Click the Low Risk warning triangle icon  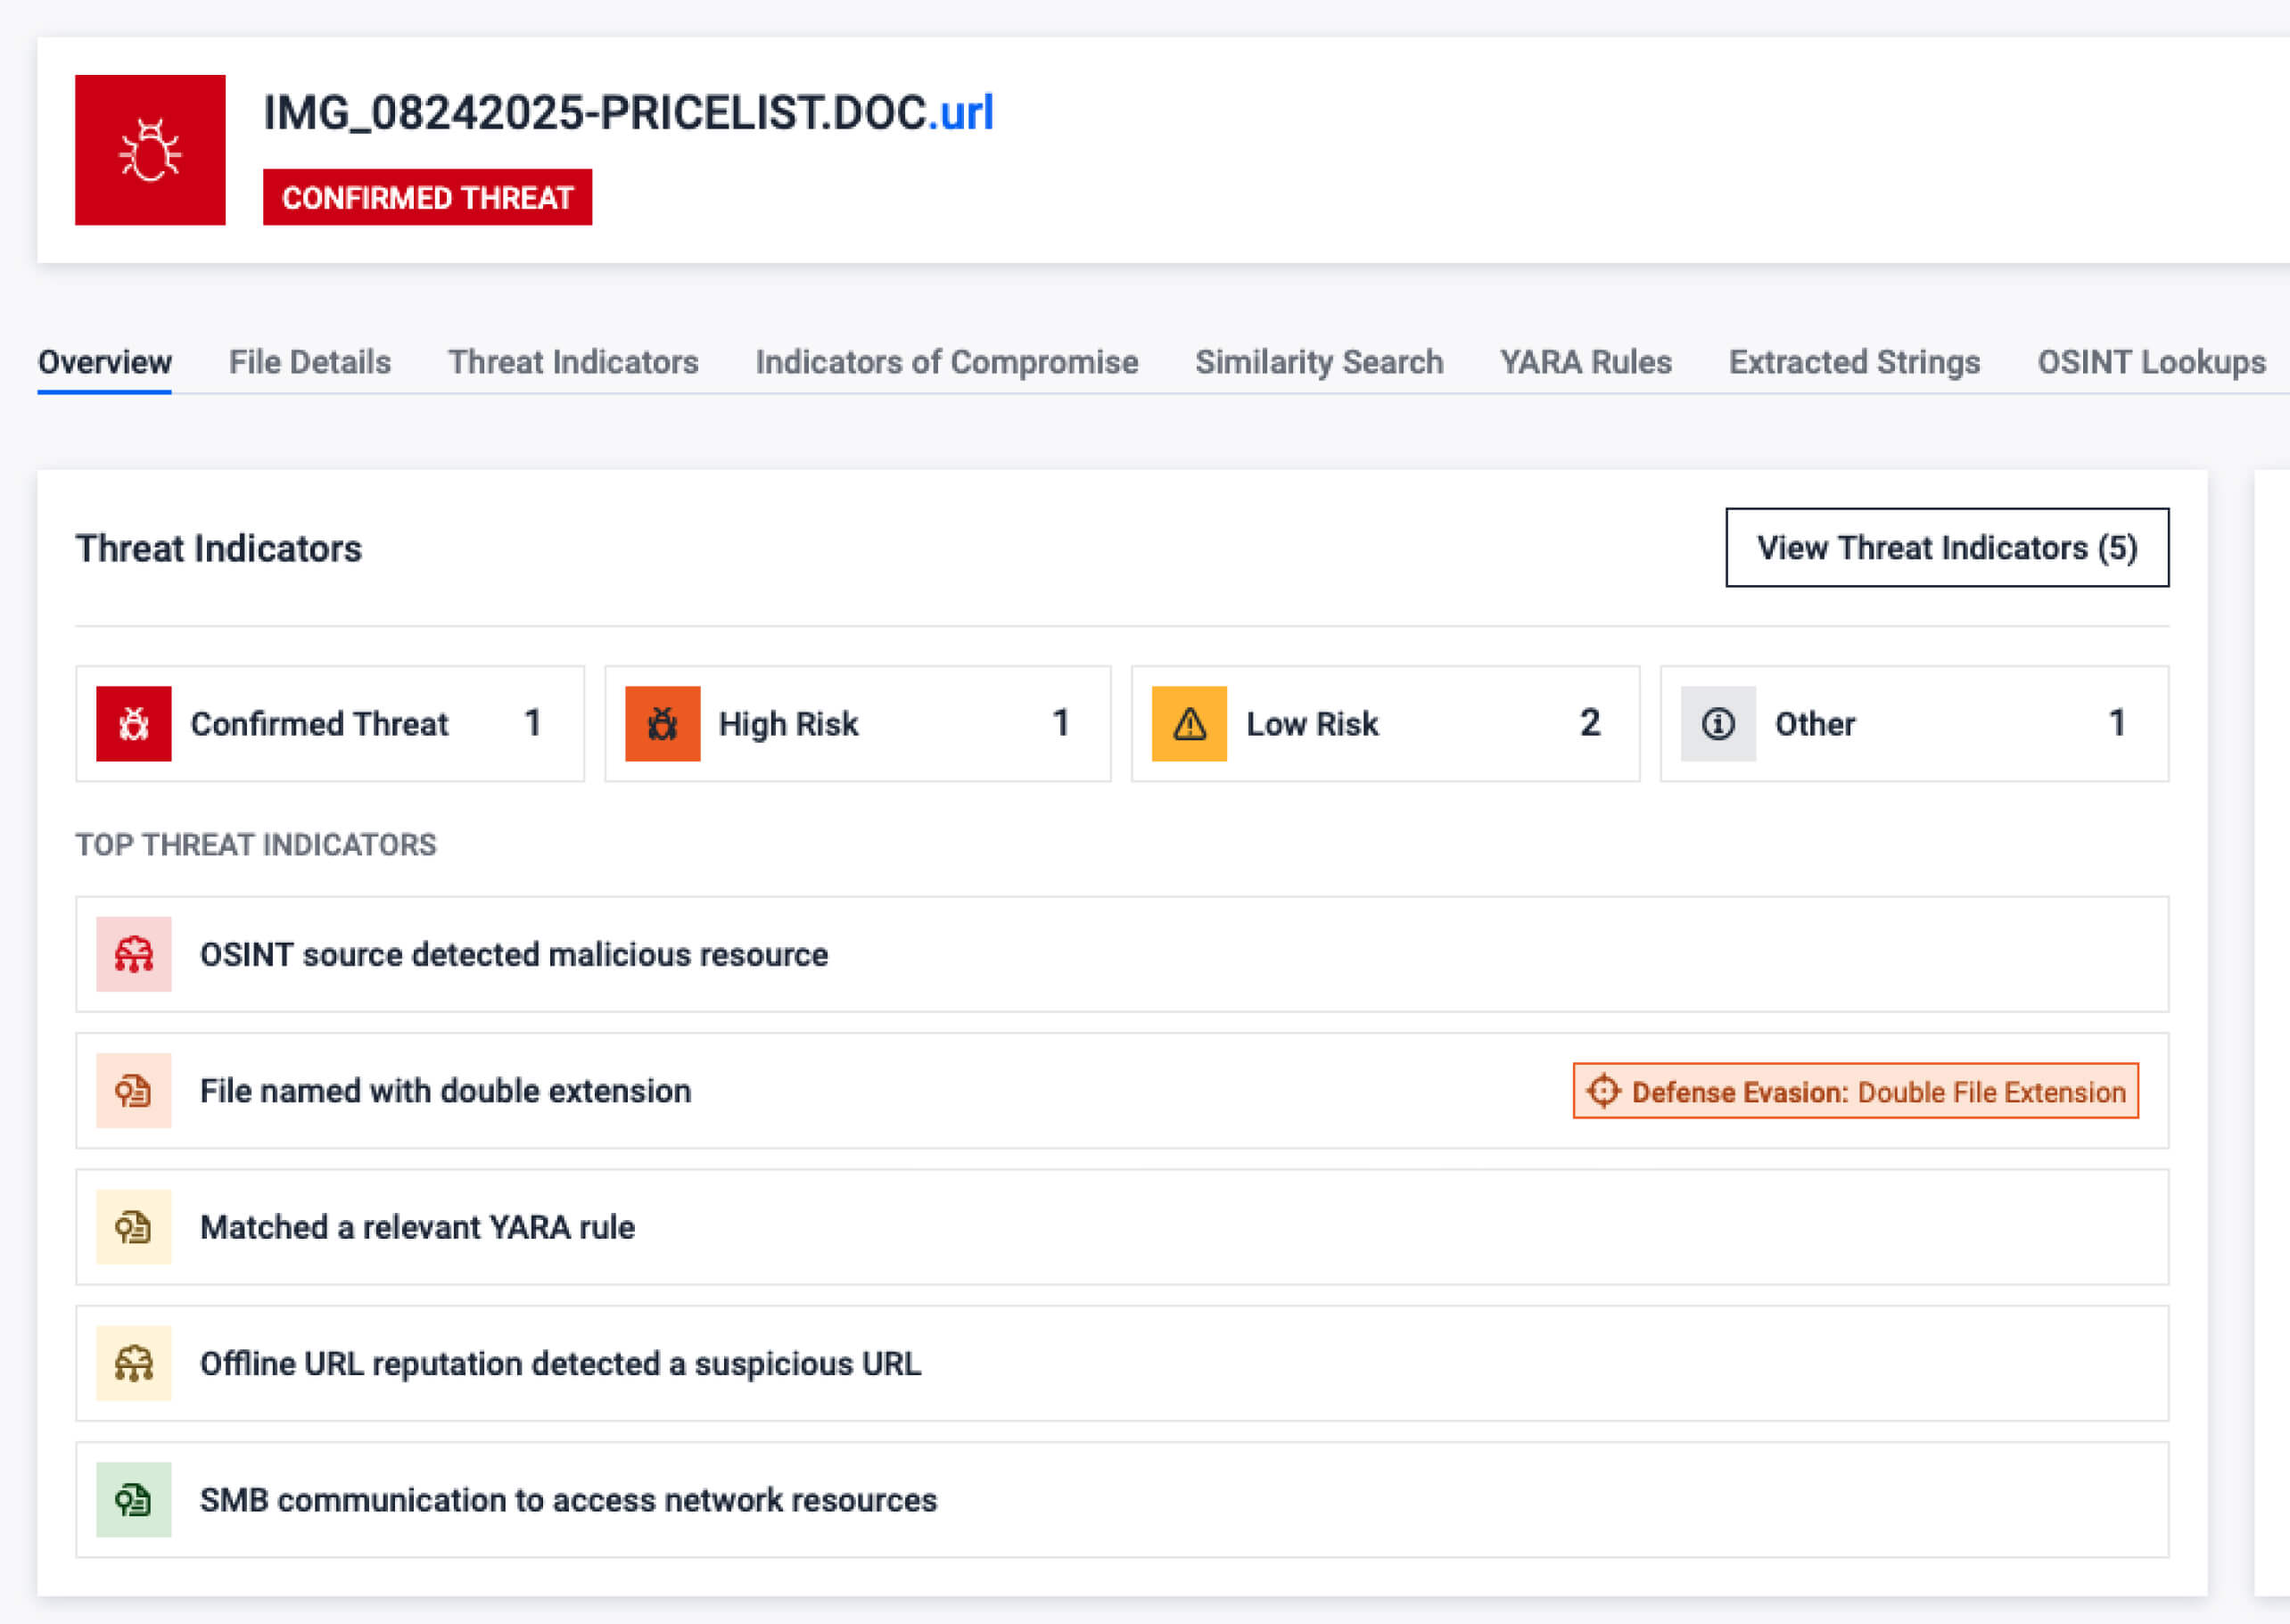[1189, 723]
